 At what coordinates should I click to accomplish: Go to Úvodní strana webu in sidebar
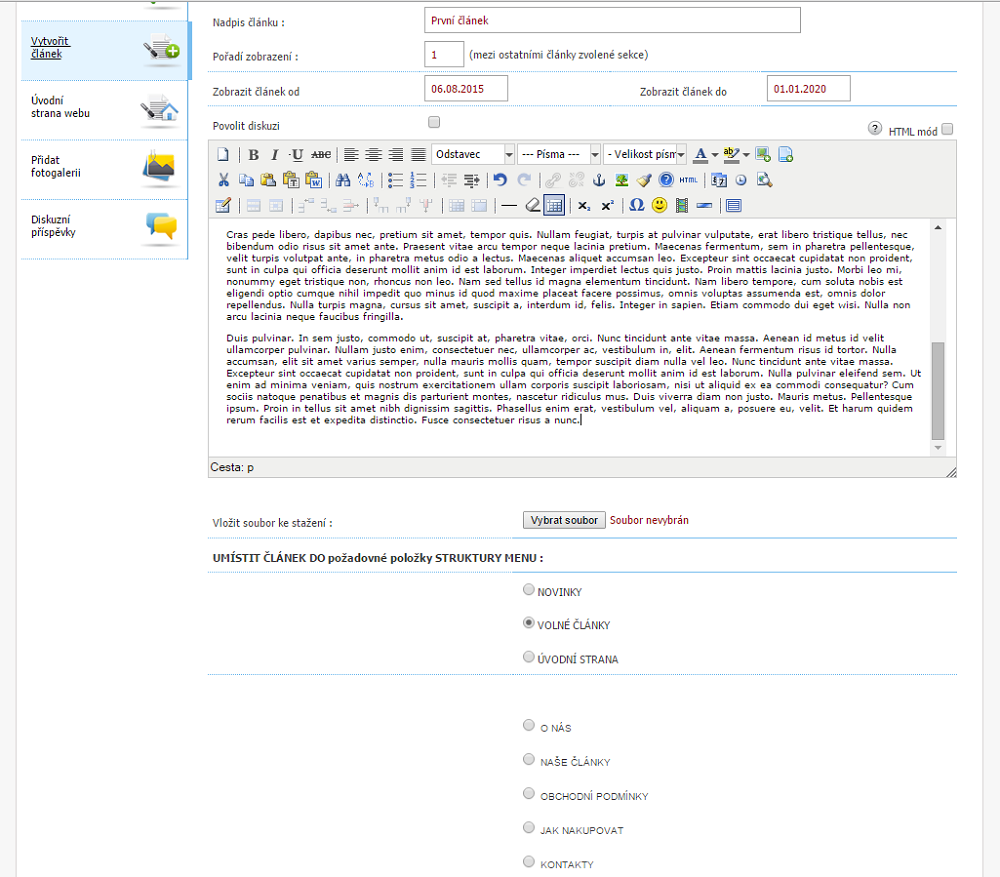[105, 110]
